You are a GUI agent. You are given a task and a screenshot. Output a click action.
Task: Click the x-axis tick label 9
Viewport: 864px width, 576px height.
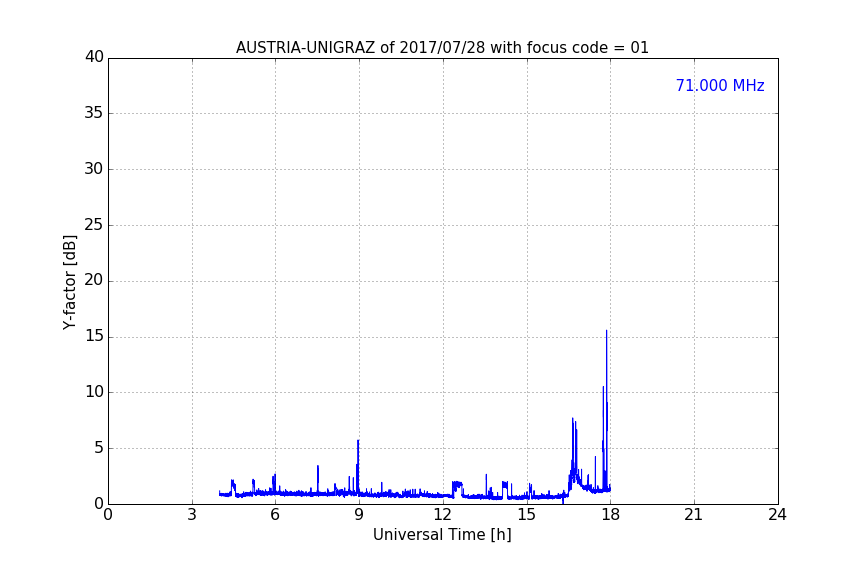(359, 515)
